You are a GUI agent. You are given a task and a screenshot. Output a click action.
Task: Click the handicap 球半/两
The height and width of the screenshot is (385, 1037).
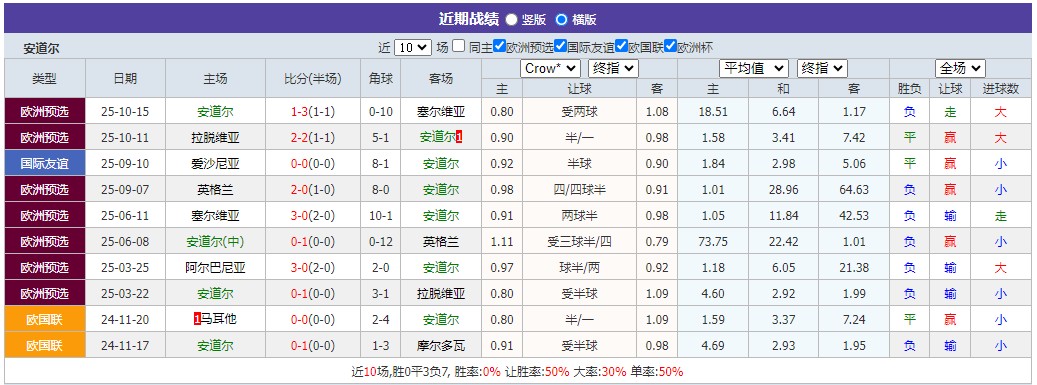(579, 268)
